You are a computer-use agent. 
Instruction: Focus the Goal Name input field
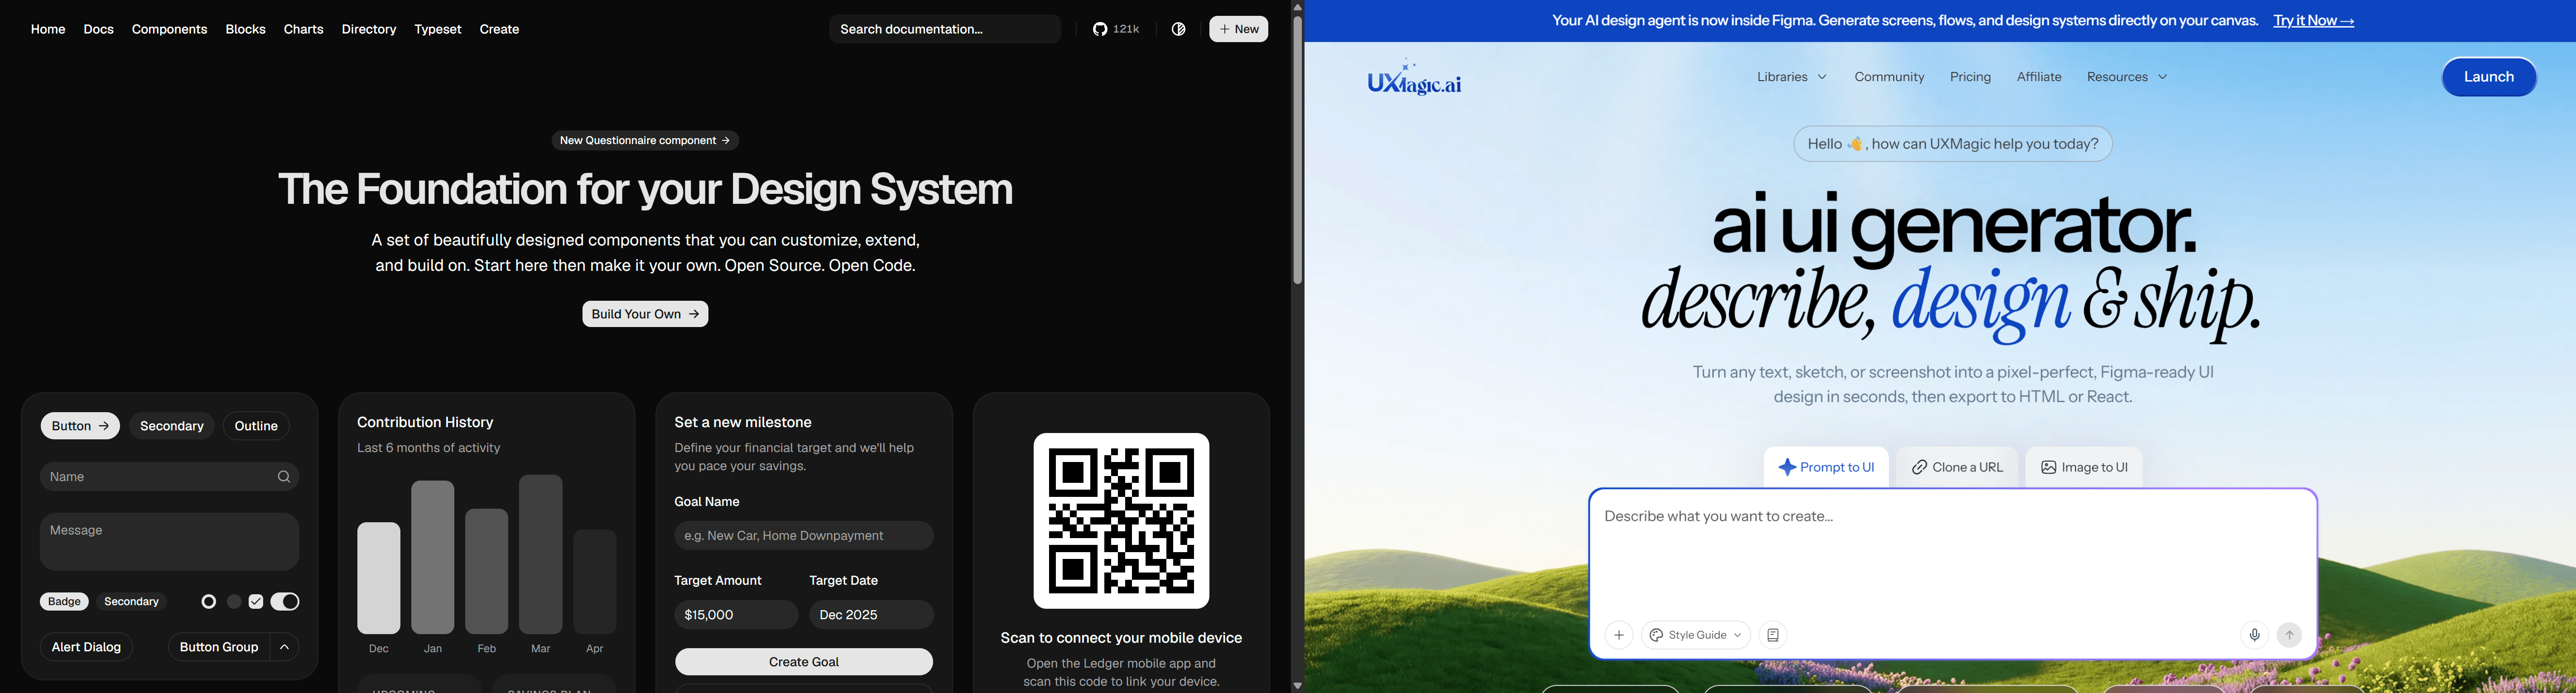804,536
